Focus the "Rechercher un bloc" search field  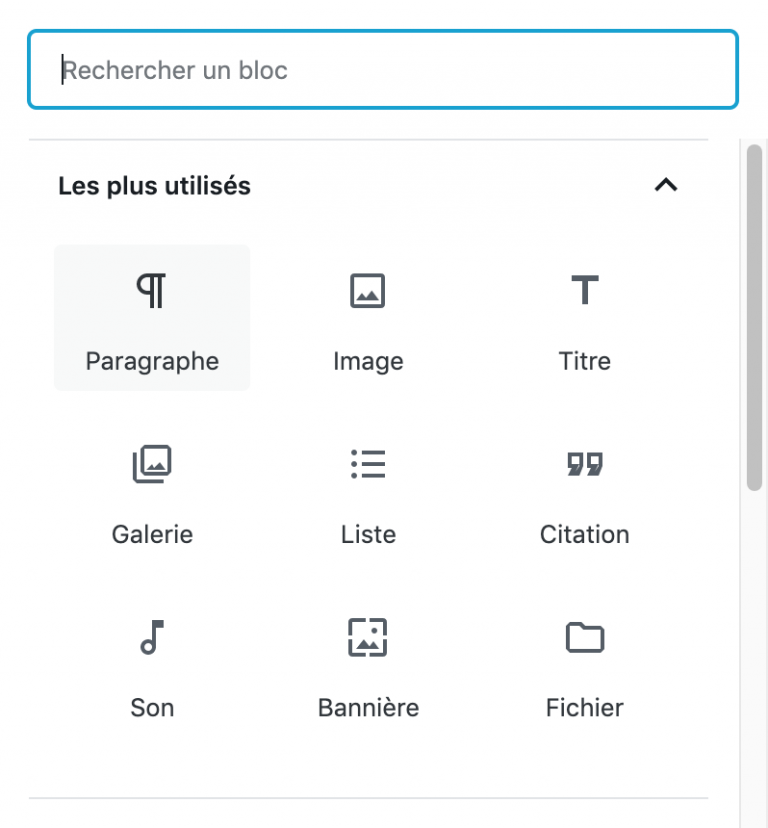click(382, 70)
